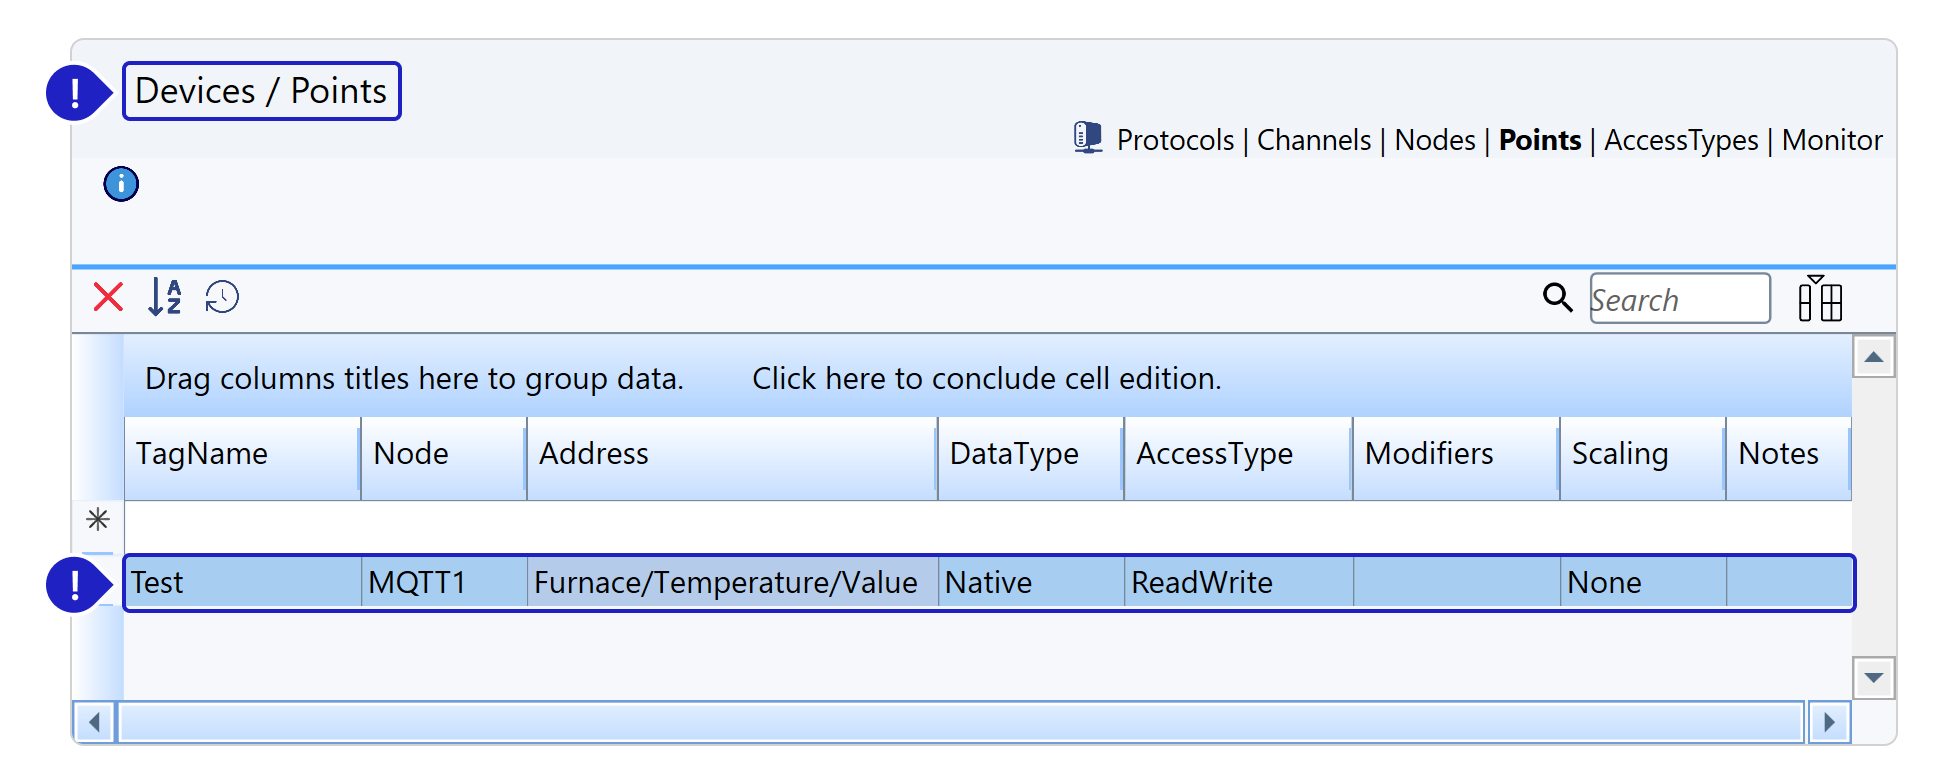This screenshot has width=1936, height=784.
Task: Open the Monitor tab
Action: [1832, 140]
